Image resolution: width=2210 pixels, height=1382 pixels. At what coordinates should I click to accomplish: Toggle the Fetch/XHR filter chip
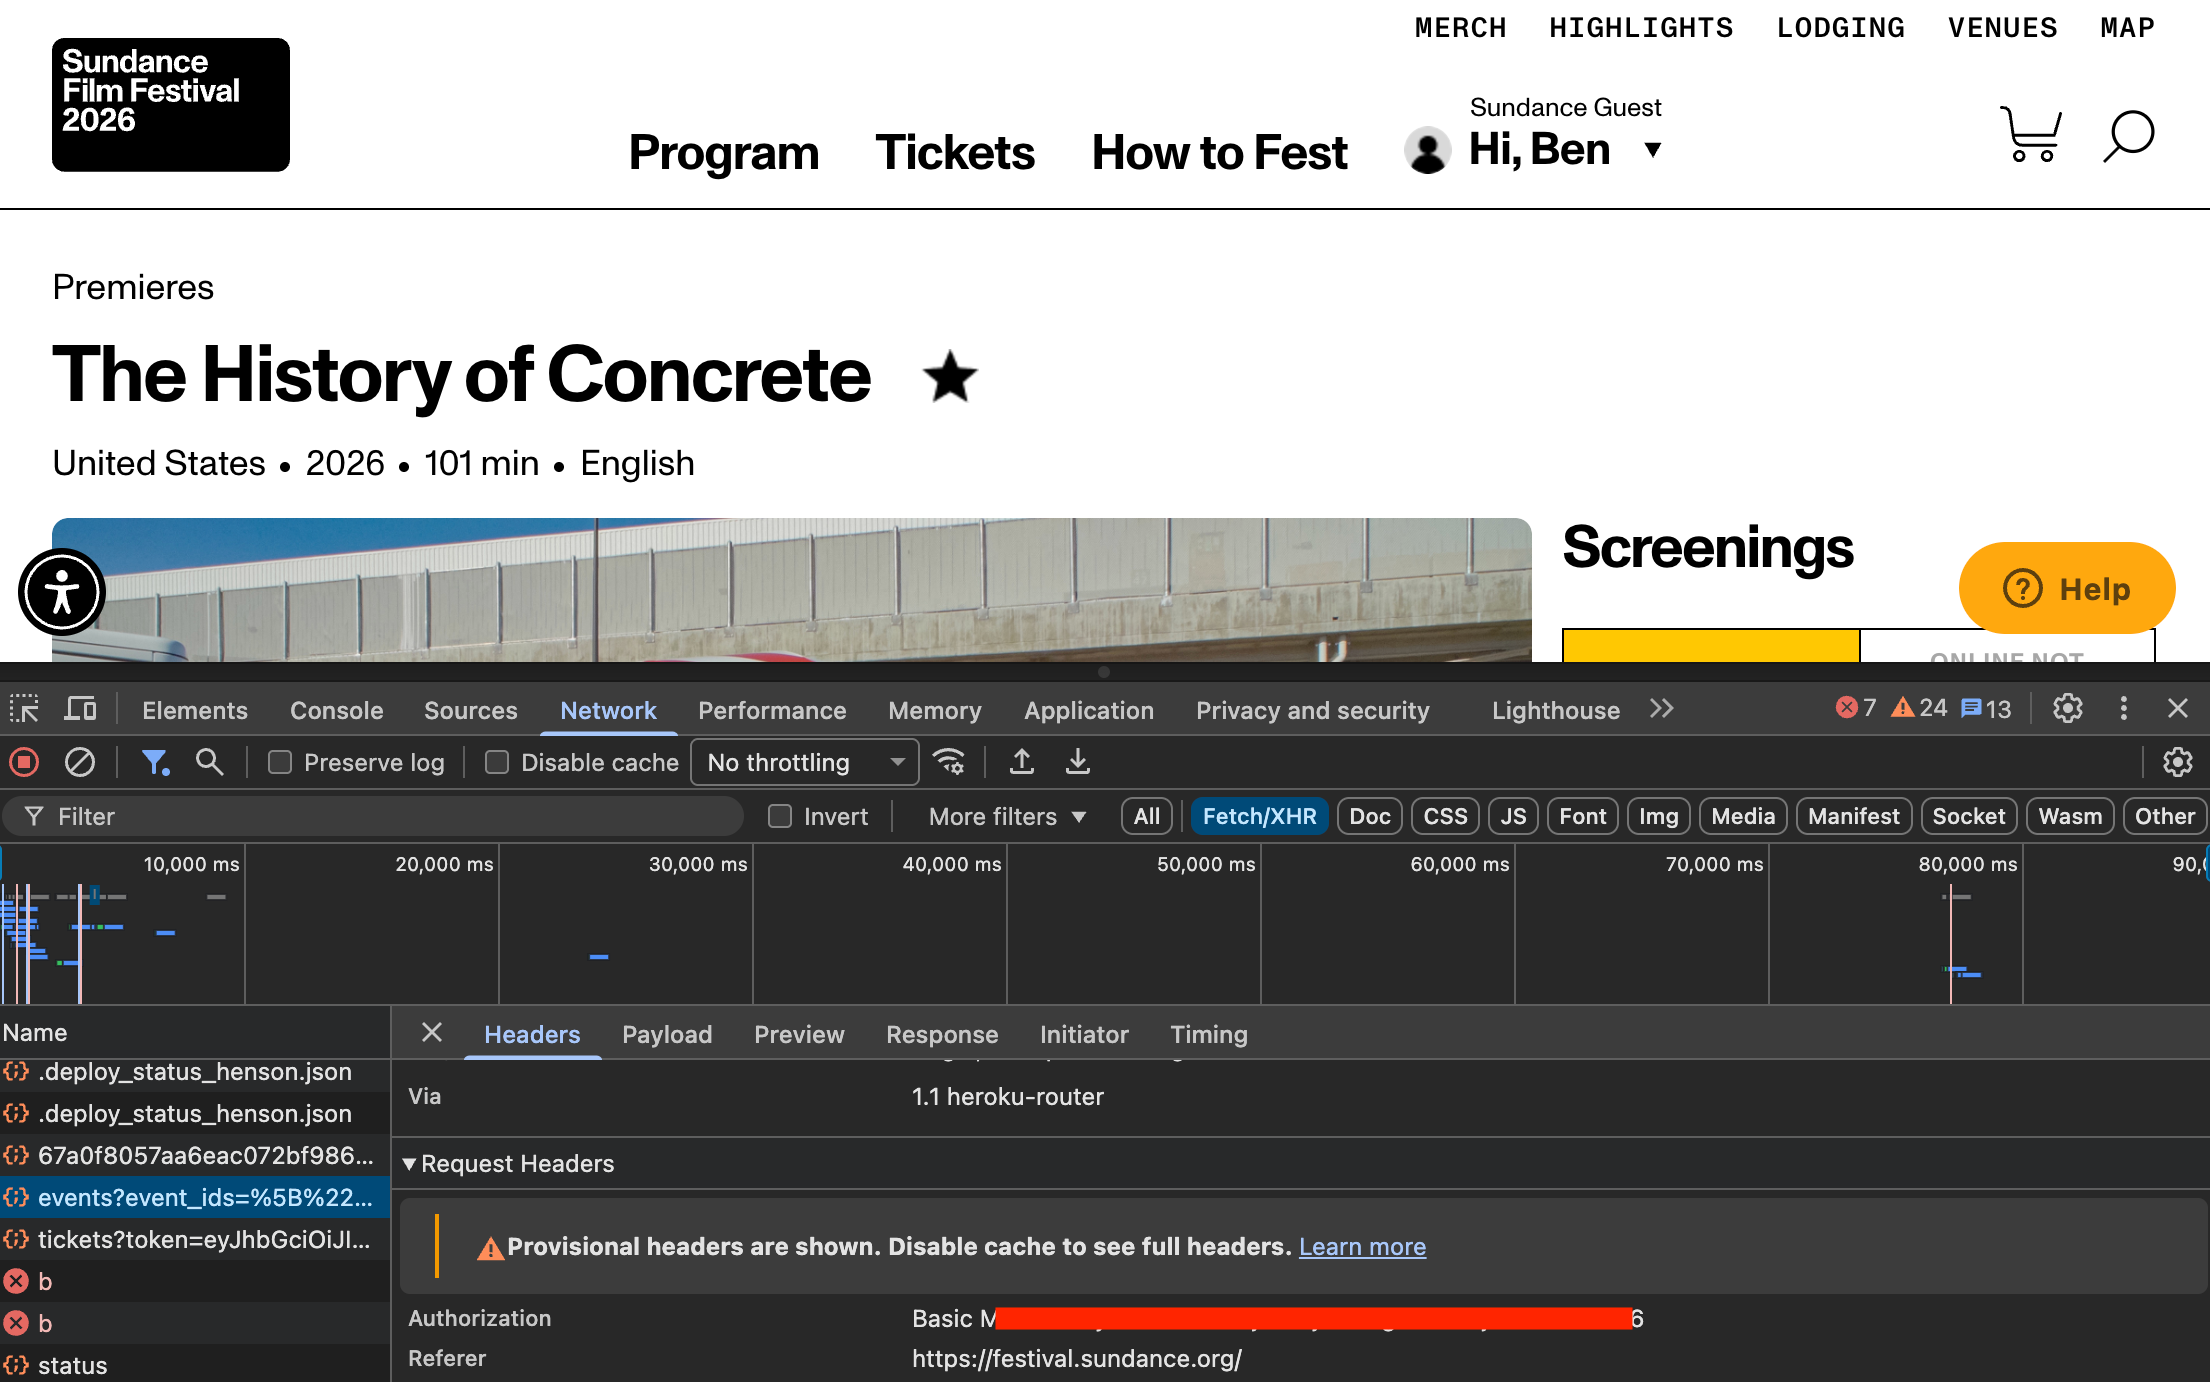click(x=1259, y=816)
